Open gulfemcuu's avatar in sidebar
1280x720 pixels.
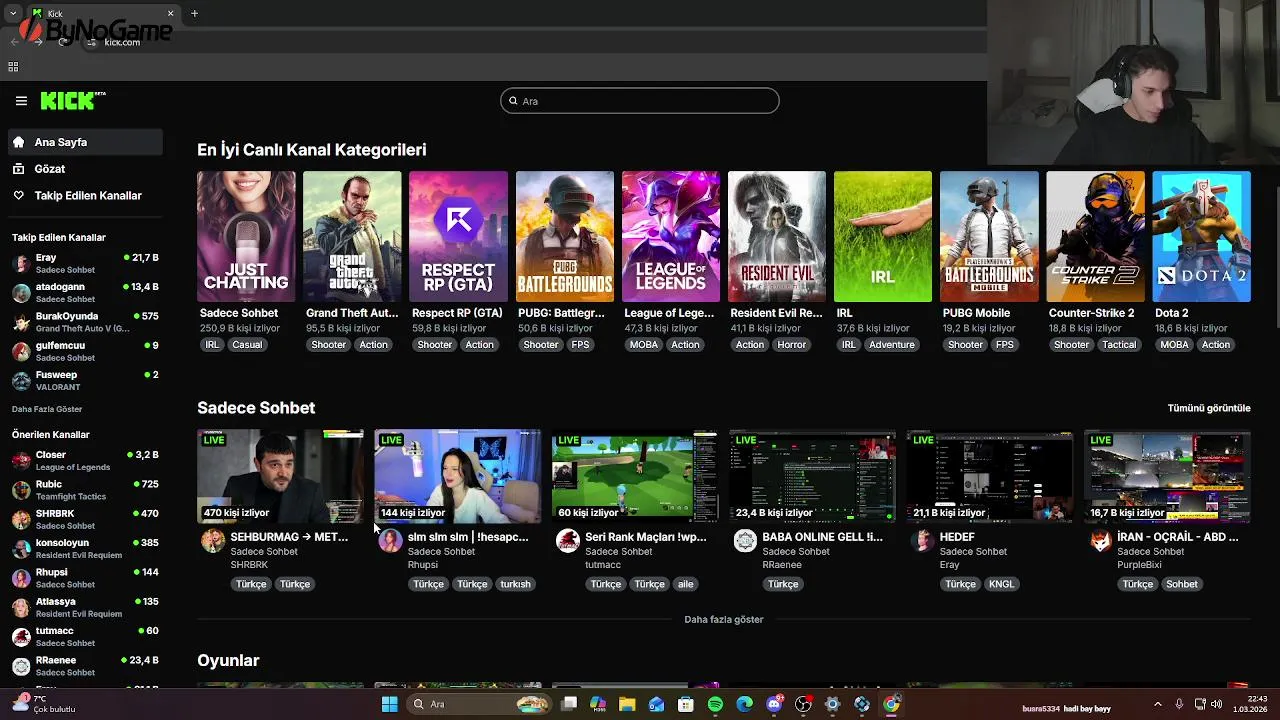coord(21,352)
